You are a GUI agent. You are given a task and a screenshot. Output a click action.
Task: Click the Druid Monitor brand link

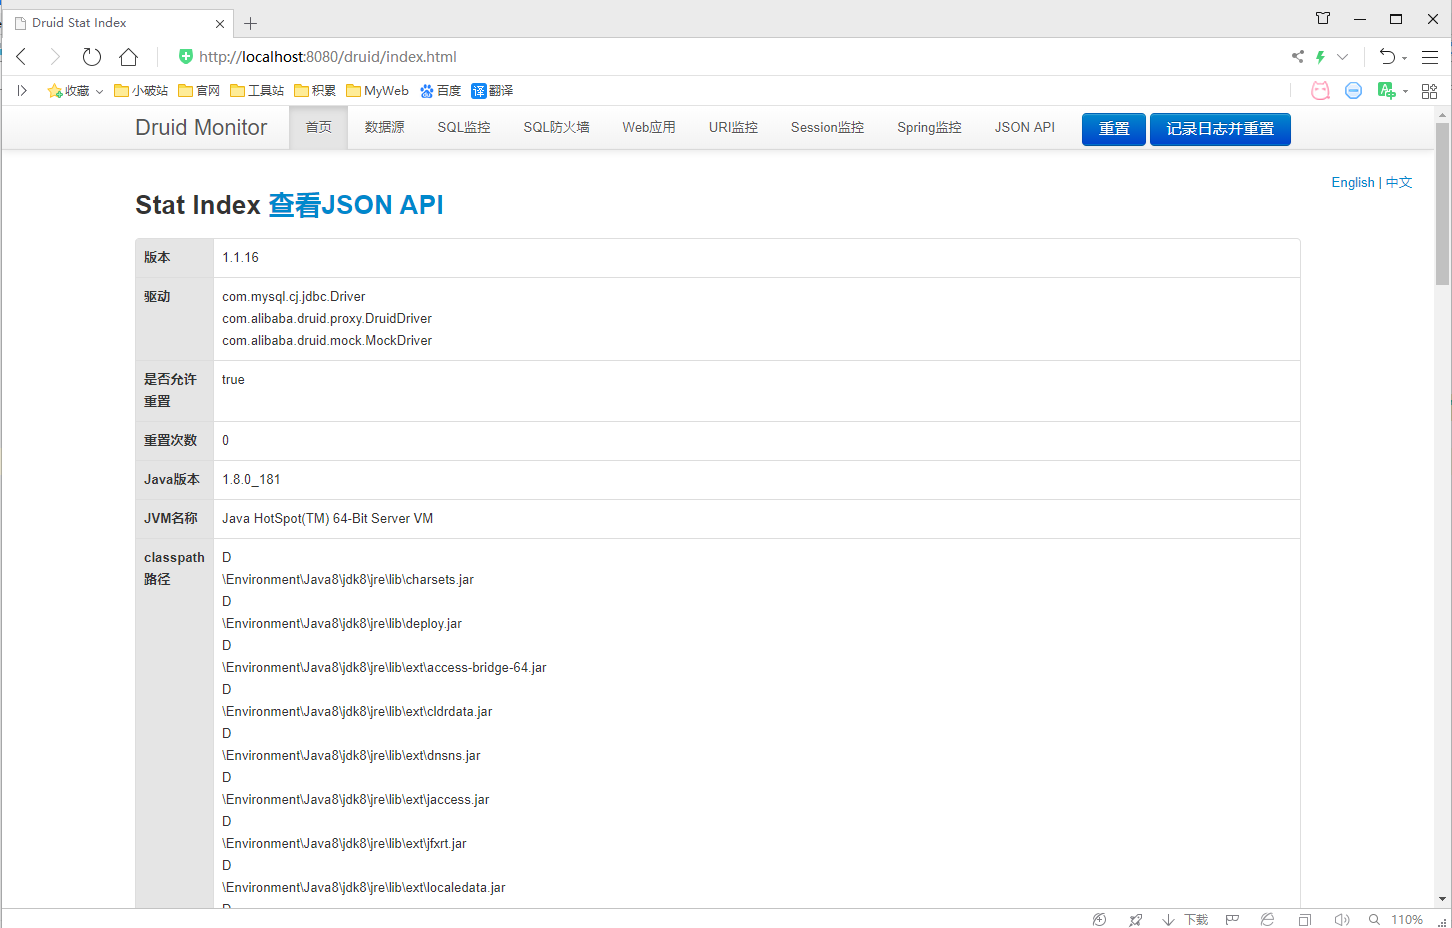201,128
